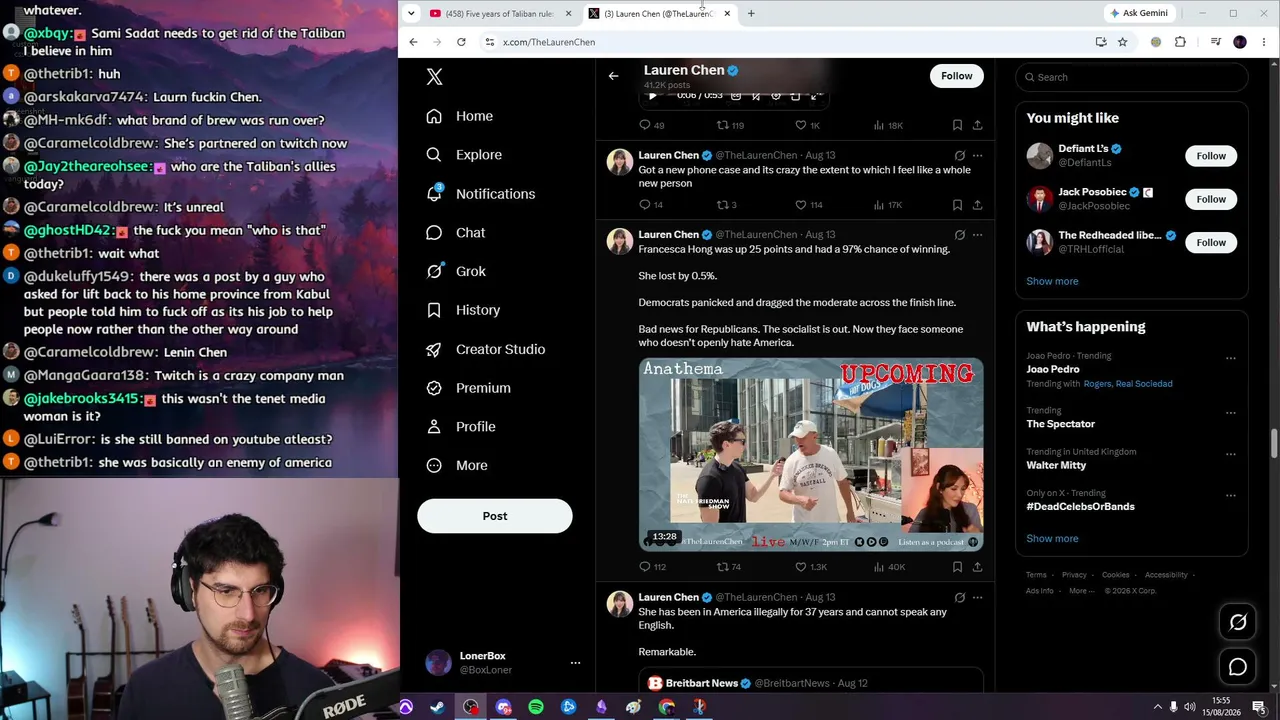Open the X logo home link
The width and height of the screenshot is (1280, 720).
pos(434,77)
